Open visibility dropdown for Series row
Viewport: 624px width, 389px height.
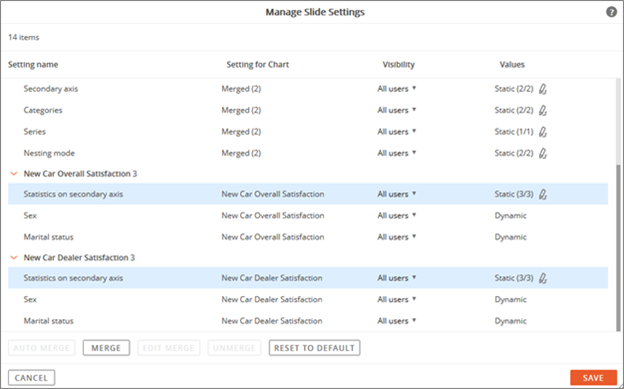(397, 132)
